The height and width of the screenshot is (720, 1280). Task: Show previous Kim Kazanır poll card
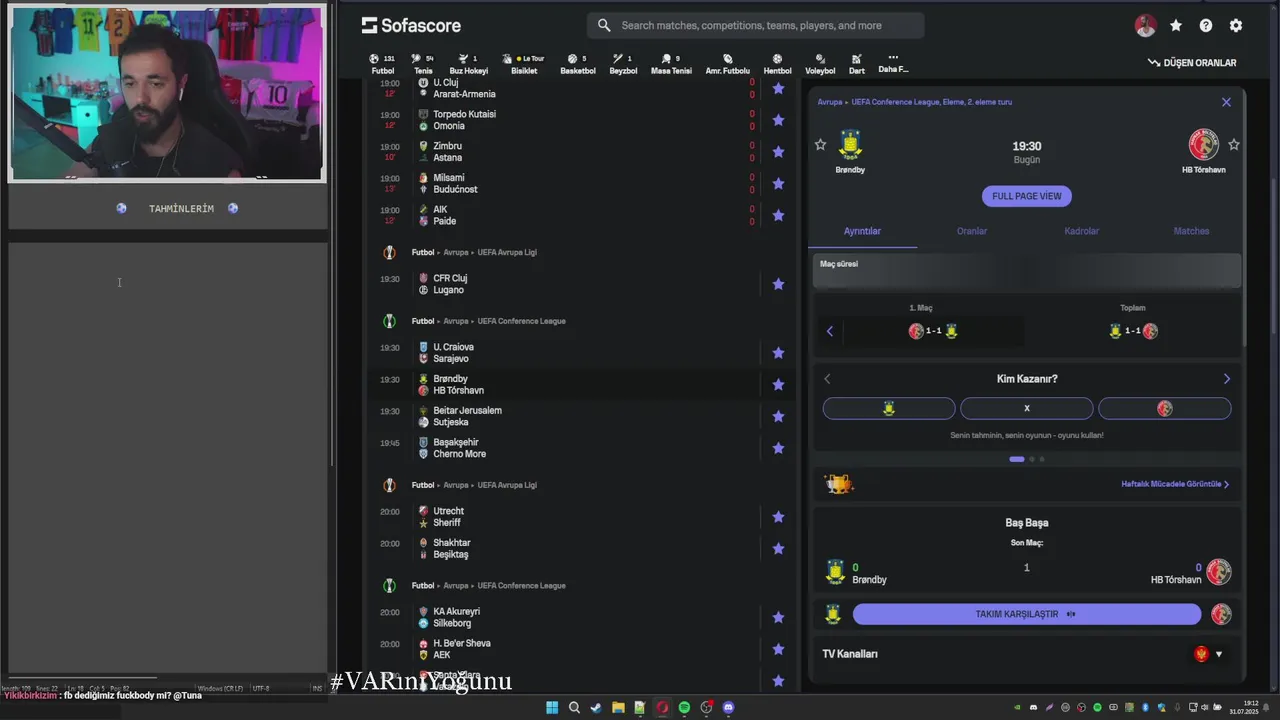827,379
